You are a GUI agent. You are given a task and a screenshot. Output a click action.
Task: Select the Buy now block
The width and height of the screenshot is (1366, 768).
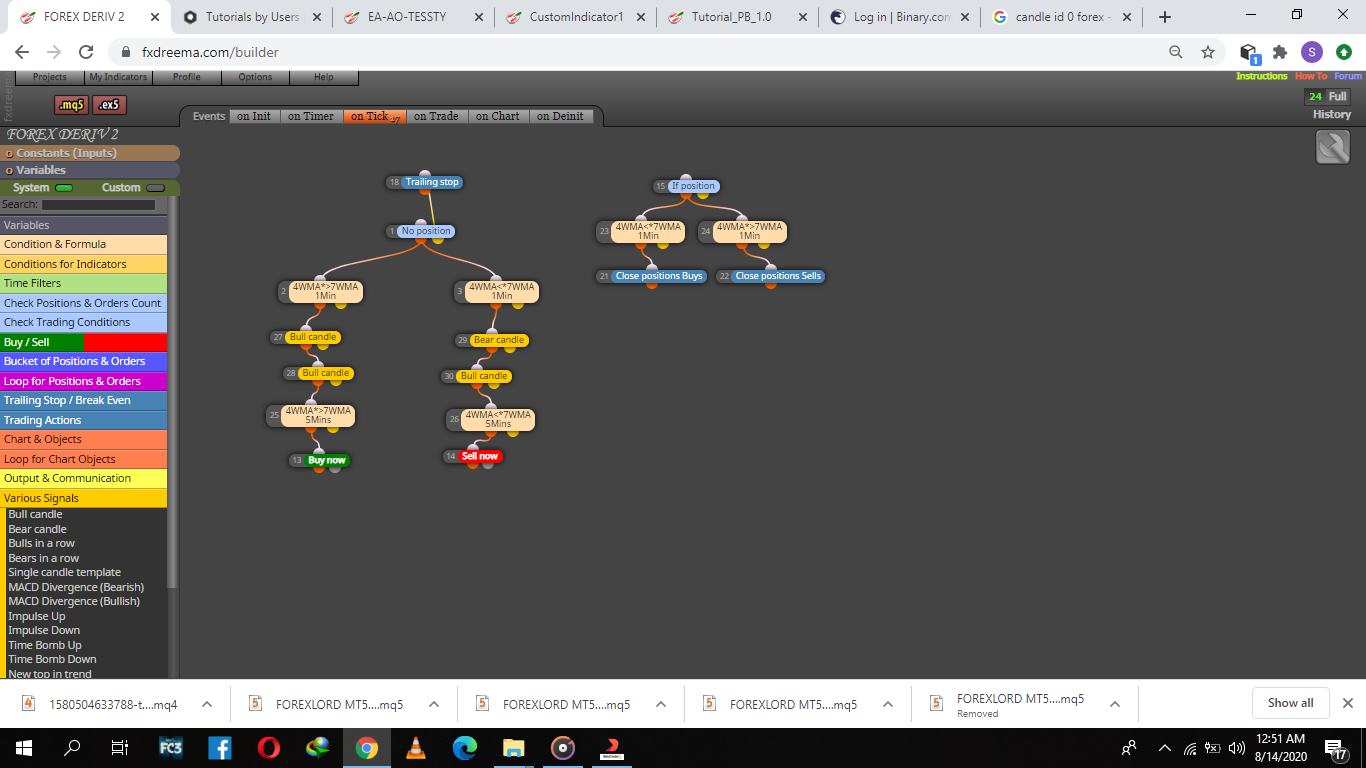click(x=326, y=460)
